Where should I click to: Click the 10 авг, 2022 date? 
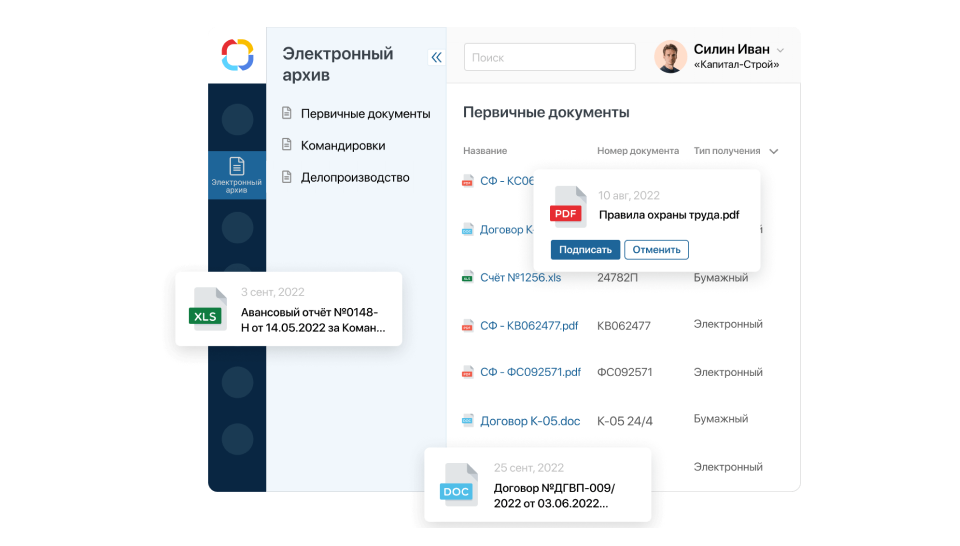629,196
